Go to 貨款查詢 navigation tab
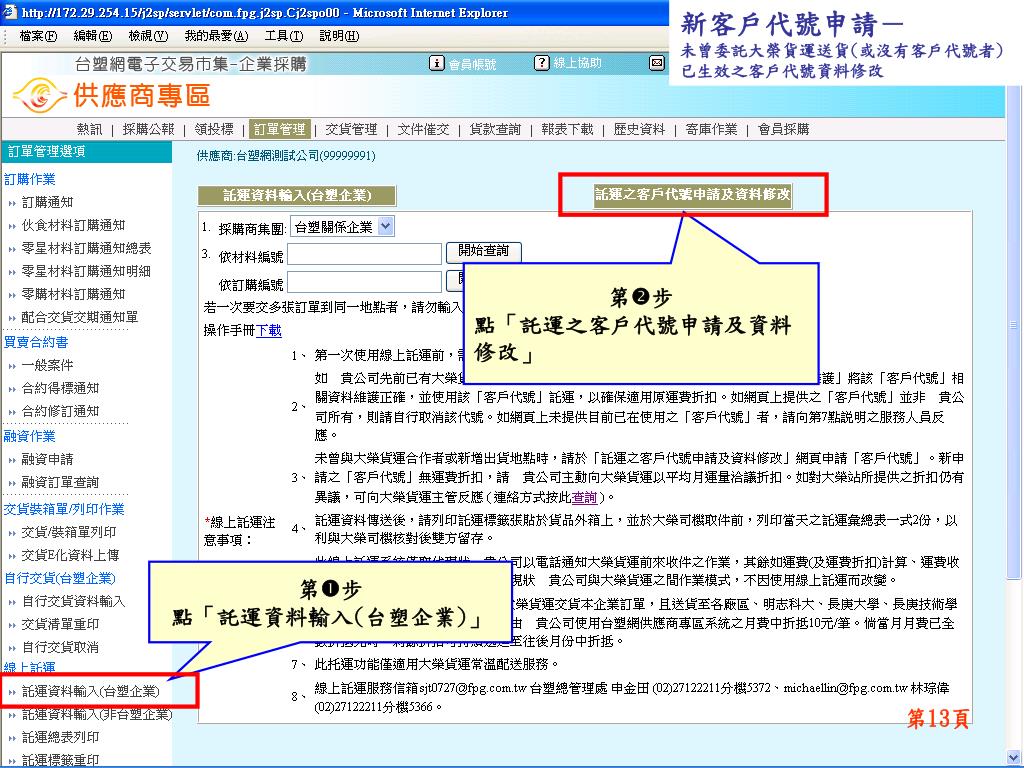 tap(495, 129)
